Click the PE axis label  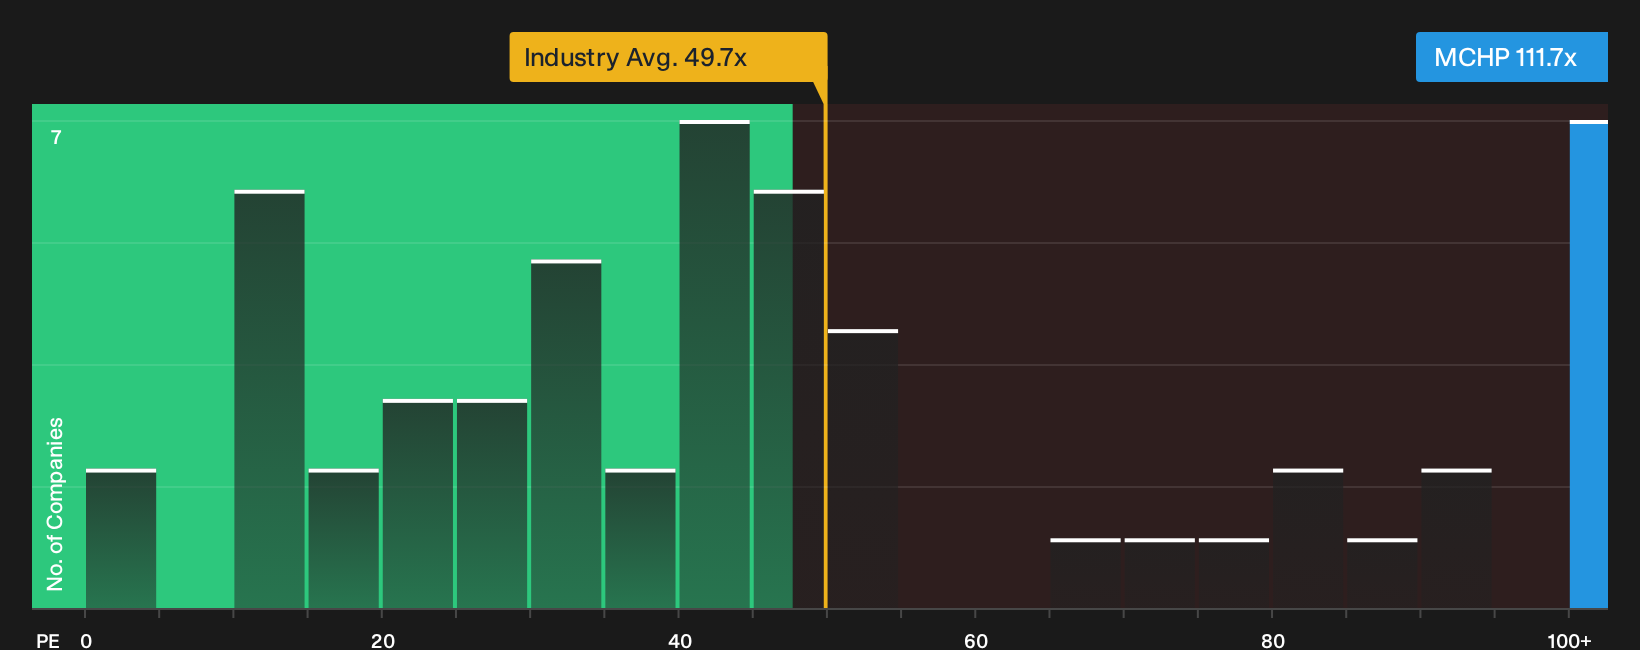click(48, 640)
